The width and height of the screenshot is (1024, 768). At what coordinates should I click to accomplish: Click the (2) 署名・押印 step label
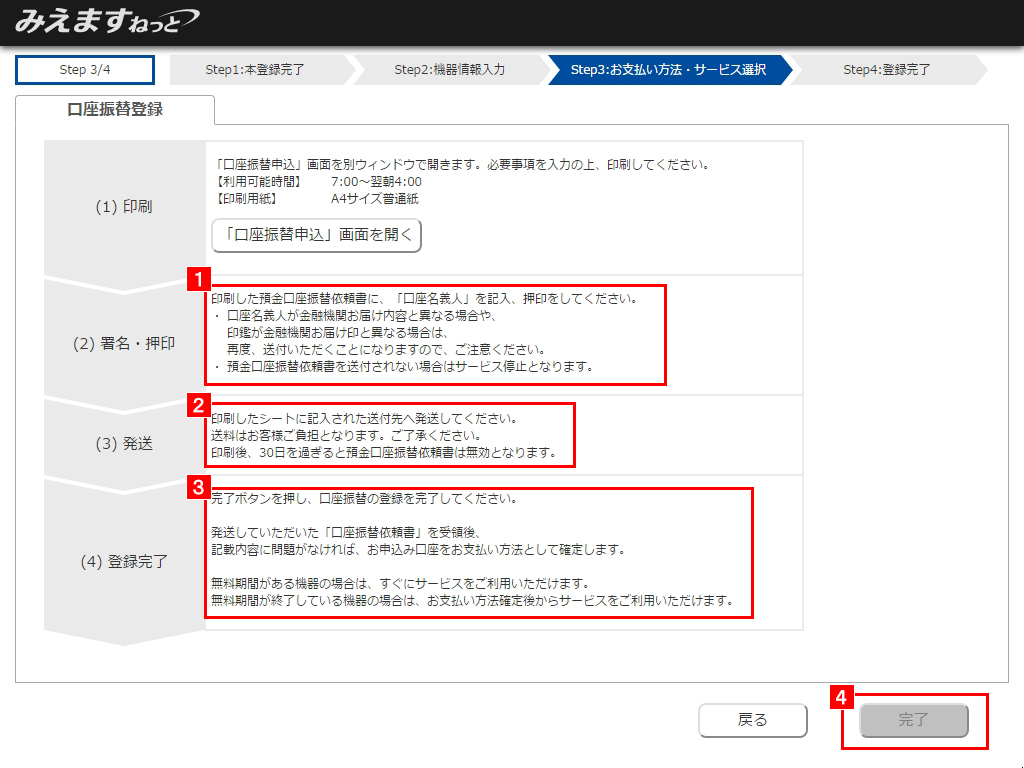click(124, 343)
